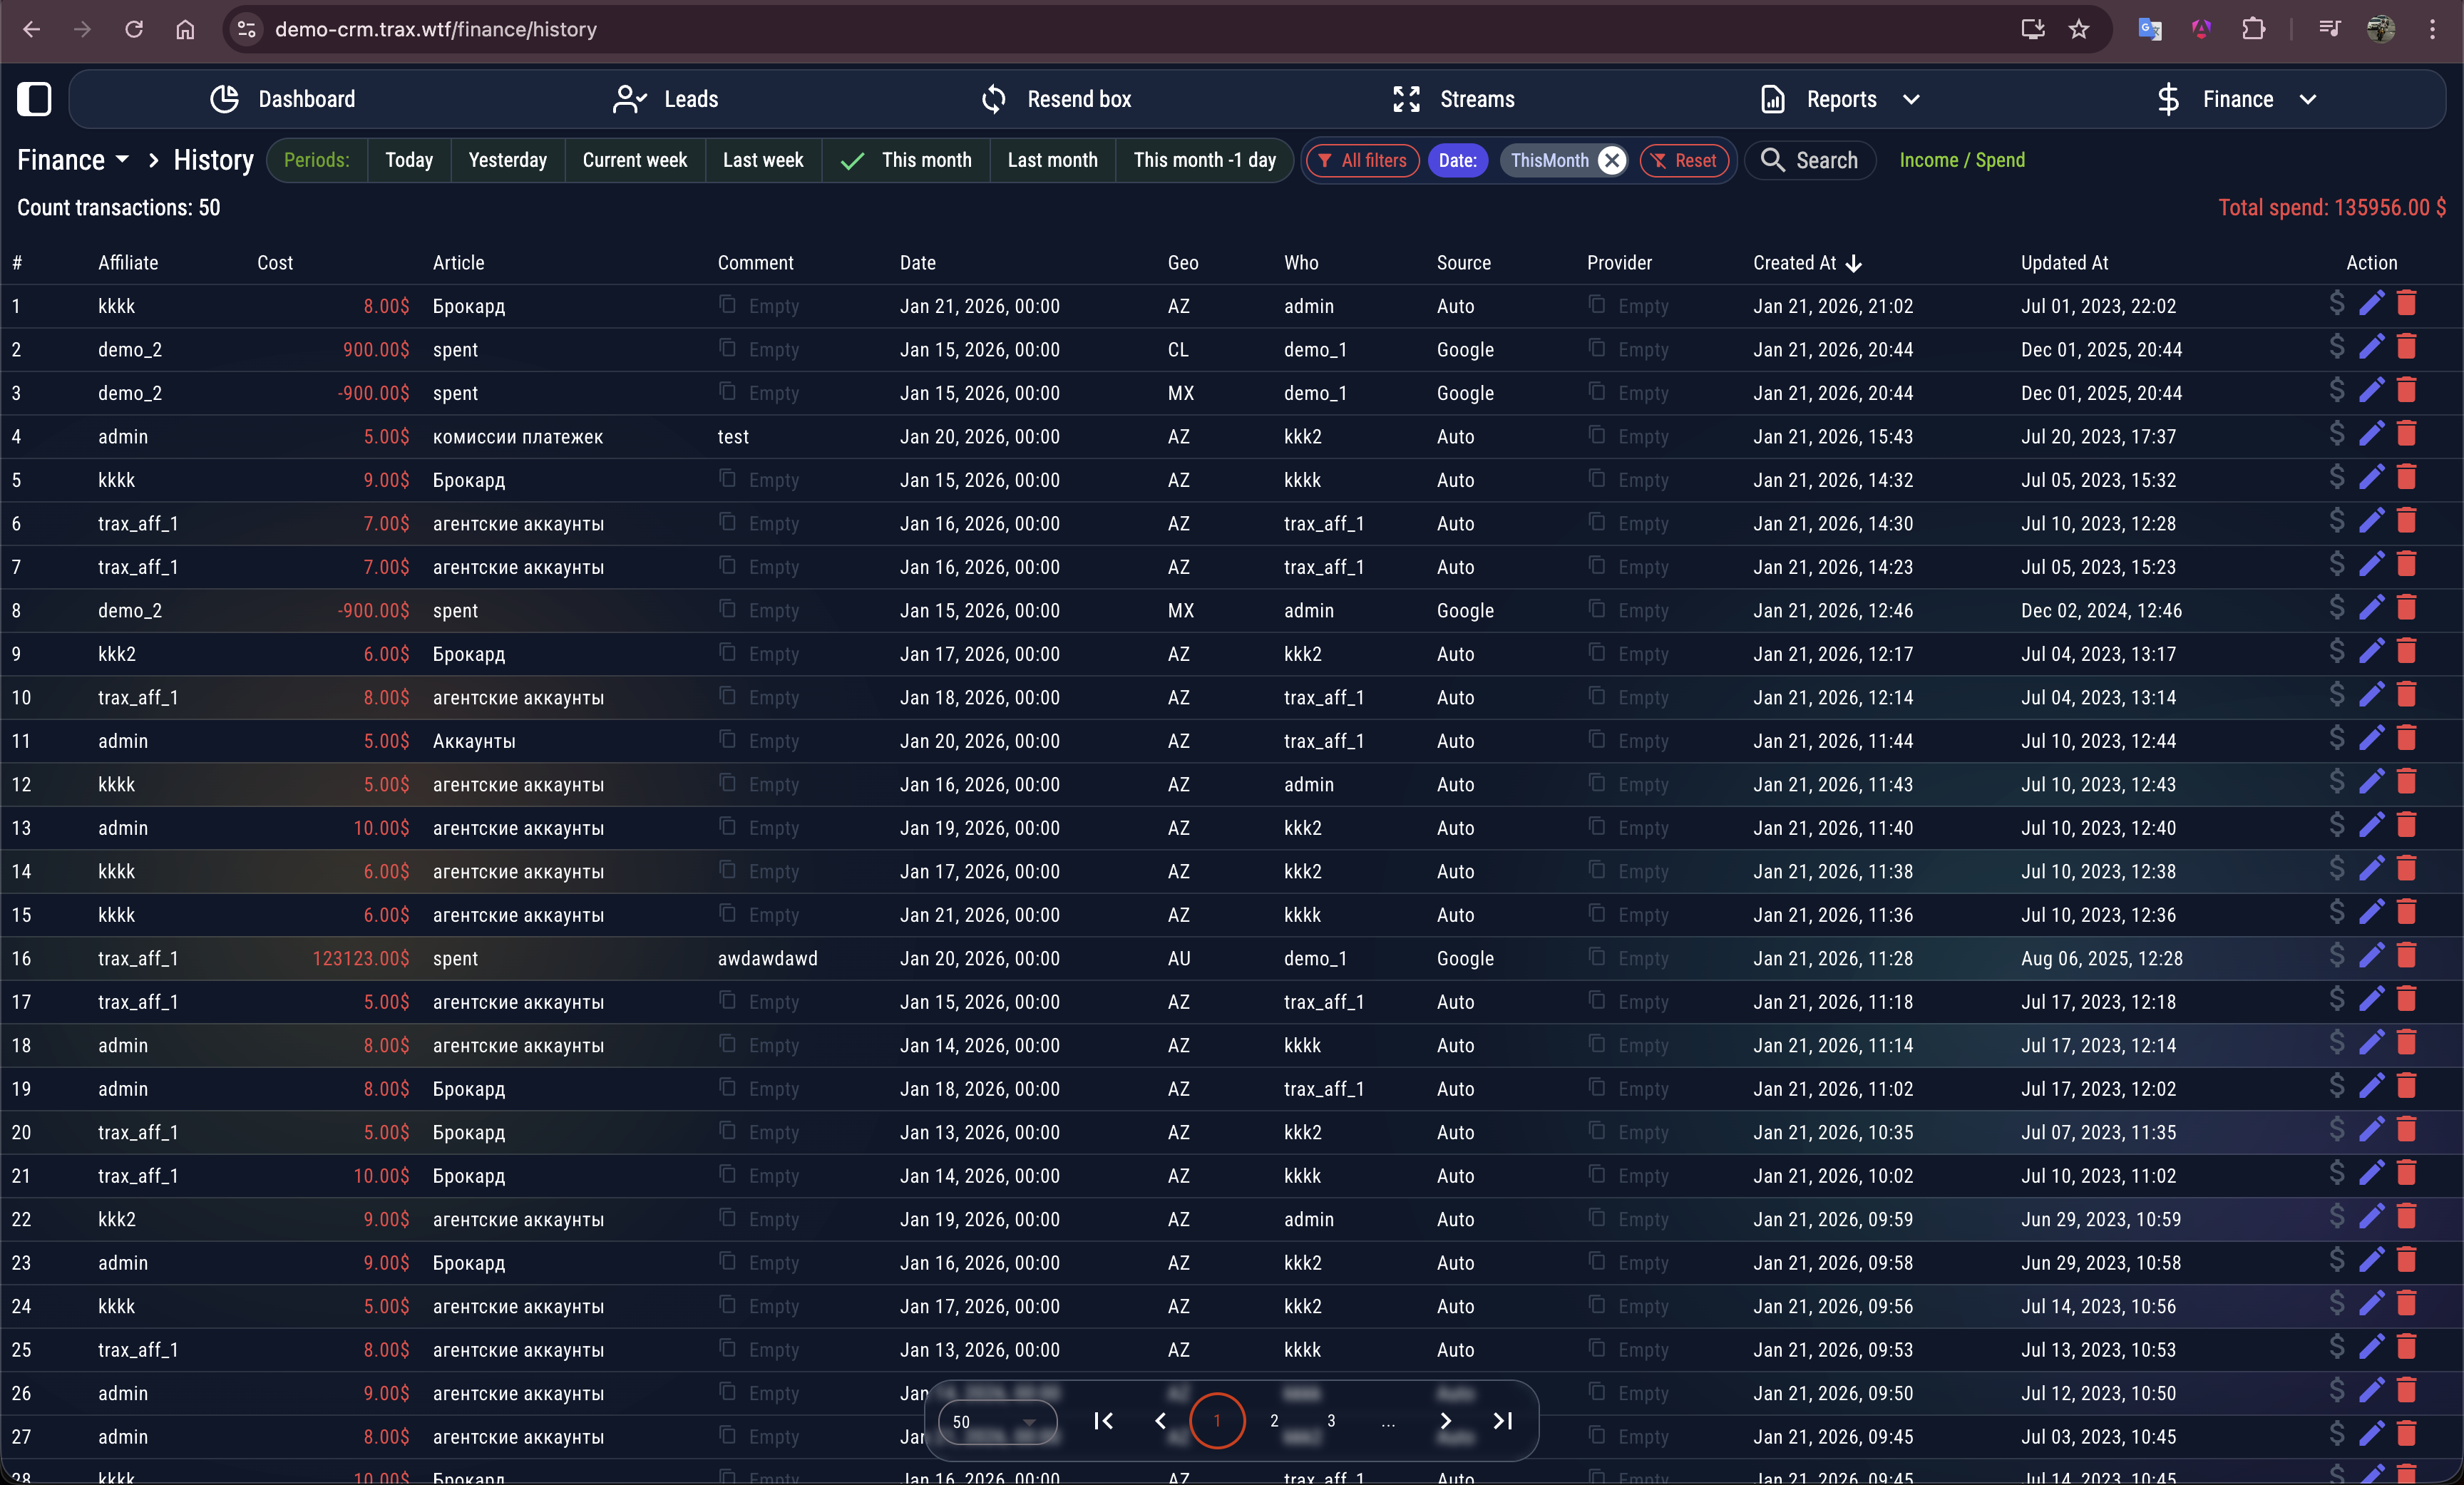Open the browser home page
This screenshot has width=2464, height=1485.
tap(185, 29)
